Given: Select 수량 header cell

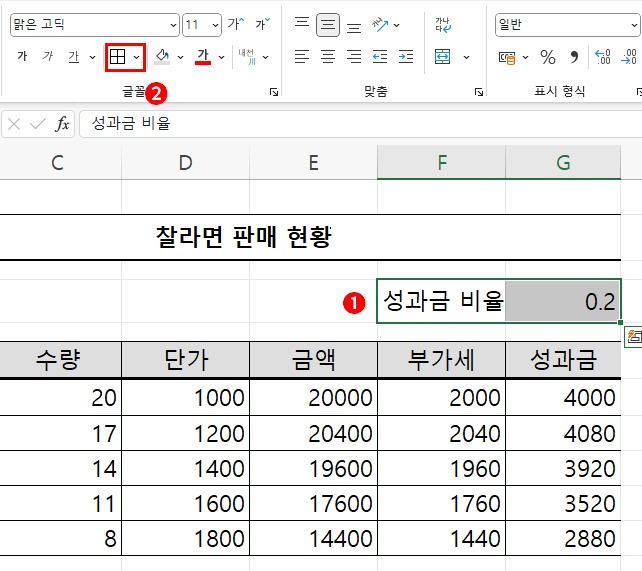Looking at the screenshot, I should [x=60, y=360].
